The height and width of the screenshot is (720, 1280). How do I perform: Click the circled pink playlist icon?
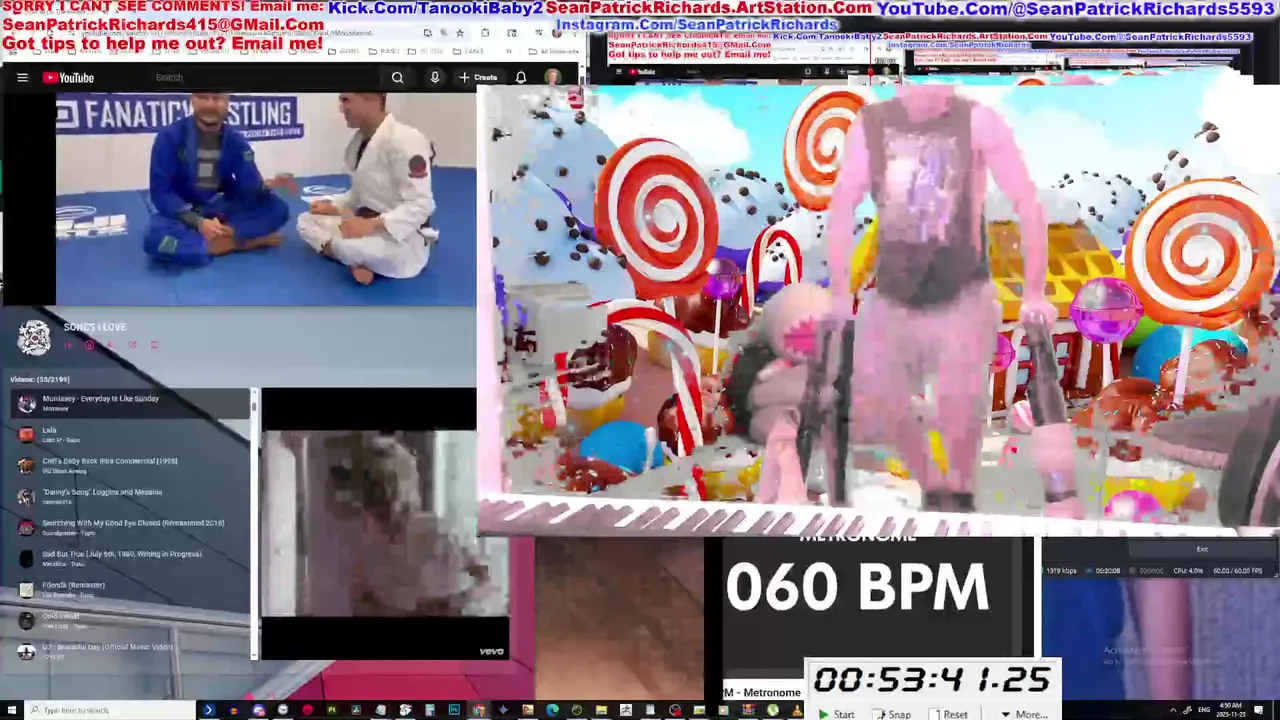89,345
